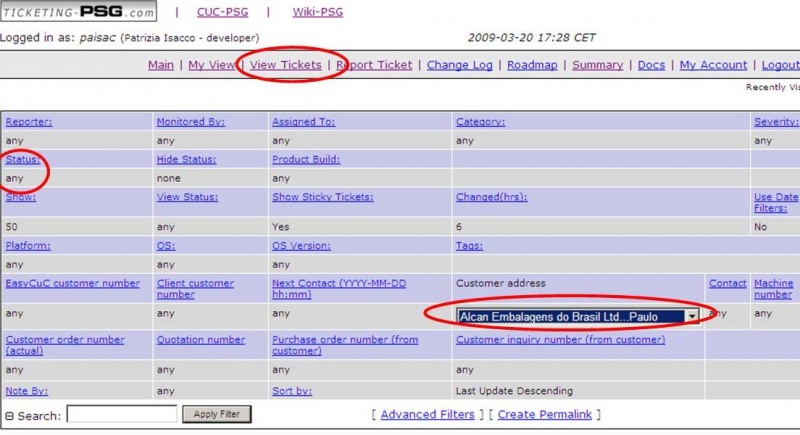800x435 pixels.
Task: Click inside the Search text field
Action: pos(122,414)
